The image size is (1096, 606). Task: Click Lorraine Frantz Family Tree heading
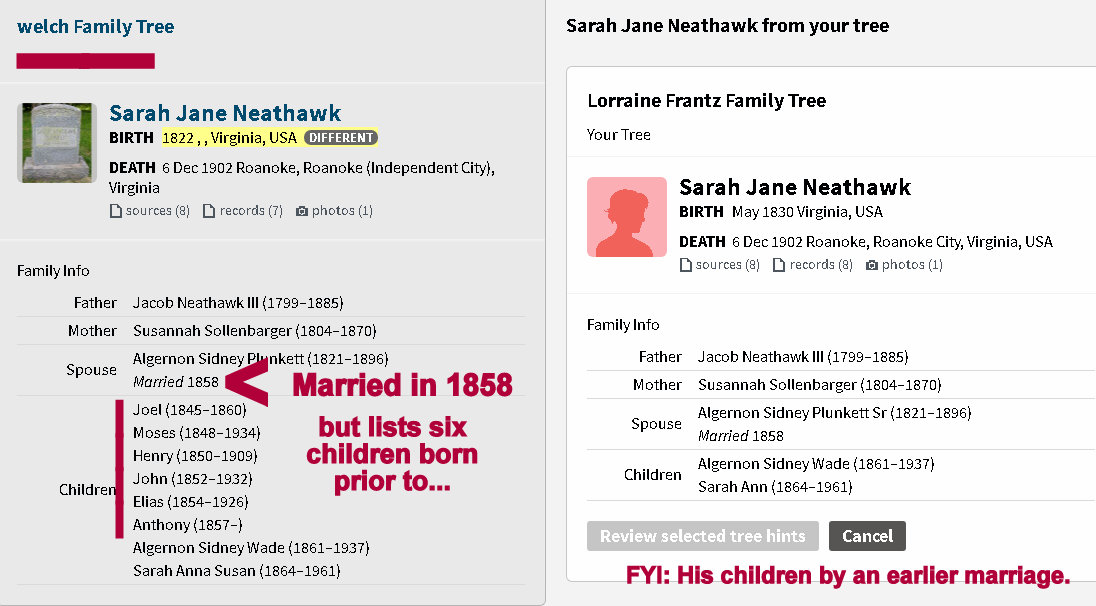[x=707, y=101]
